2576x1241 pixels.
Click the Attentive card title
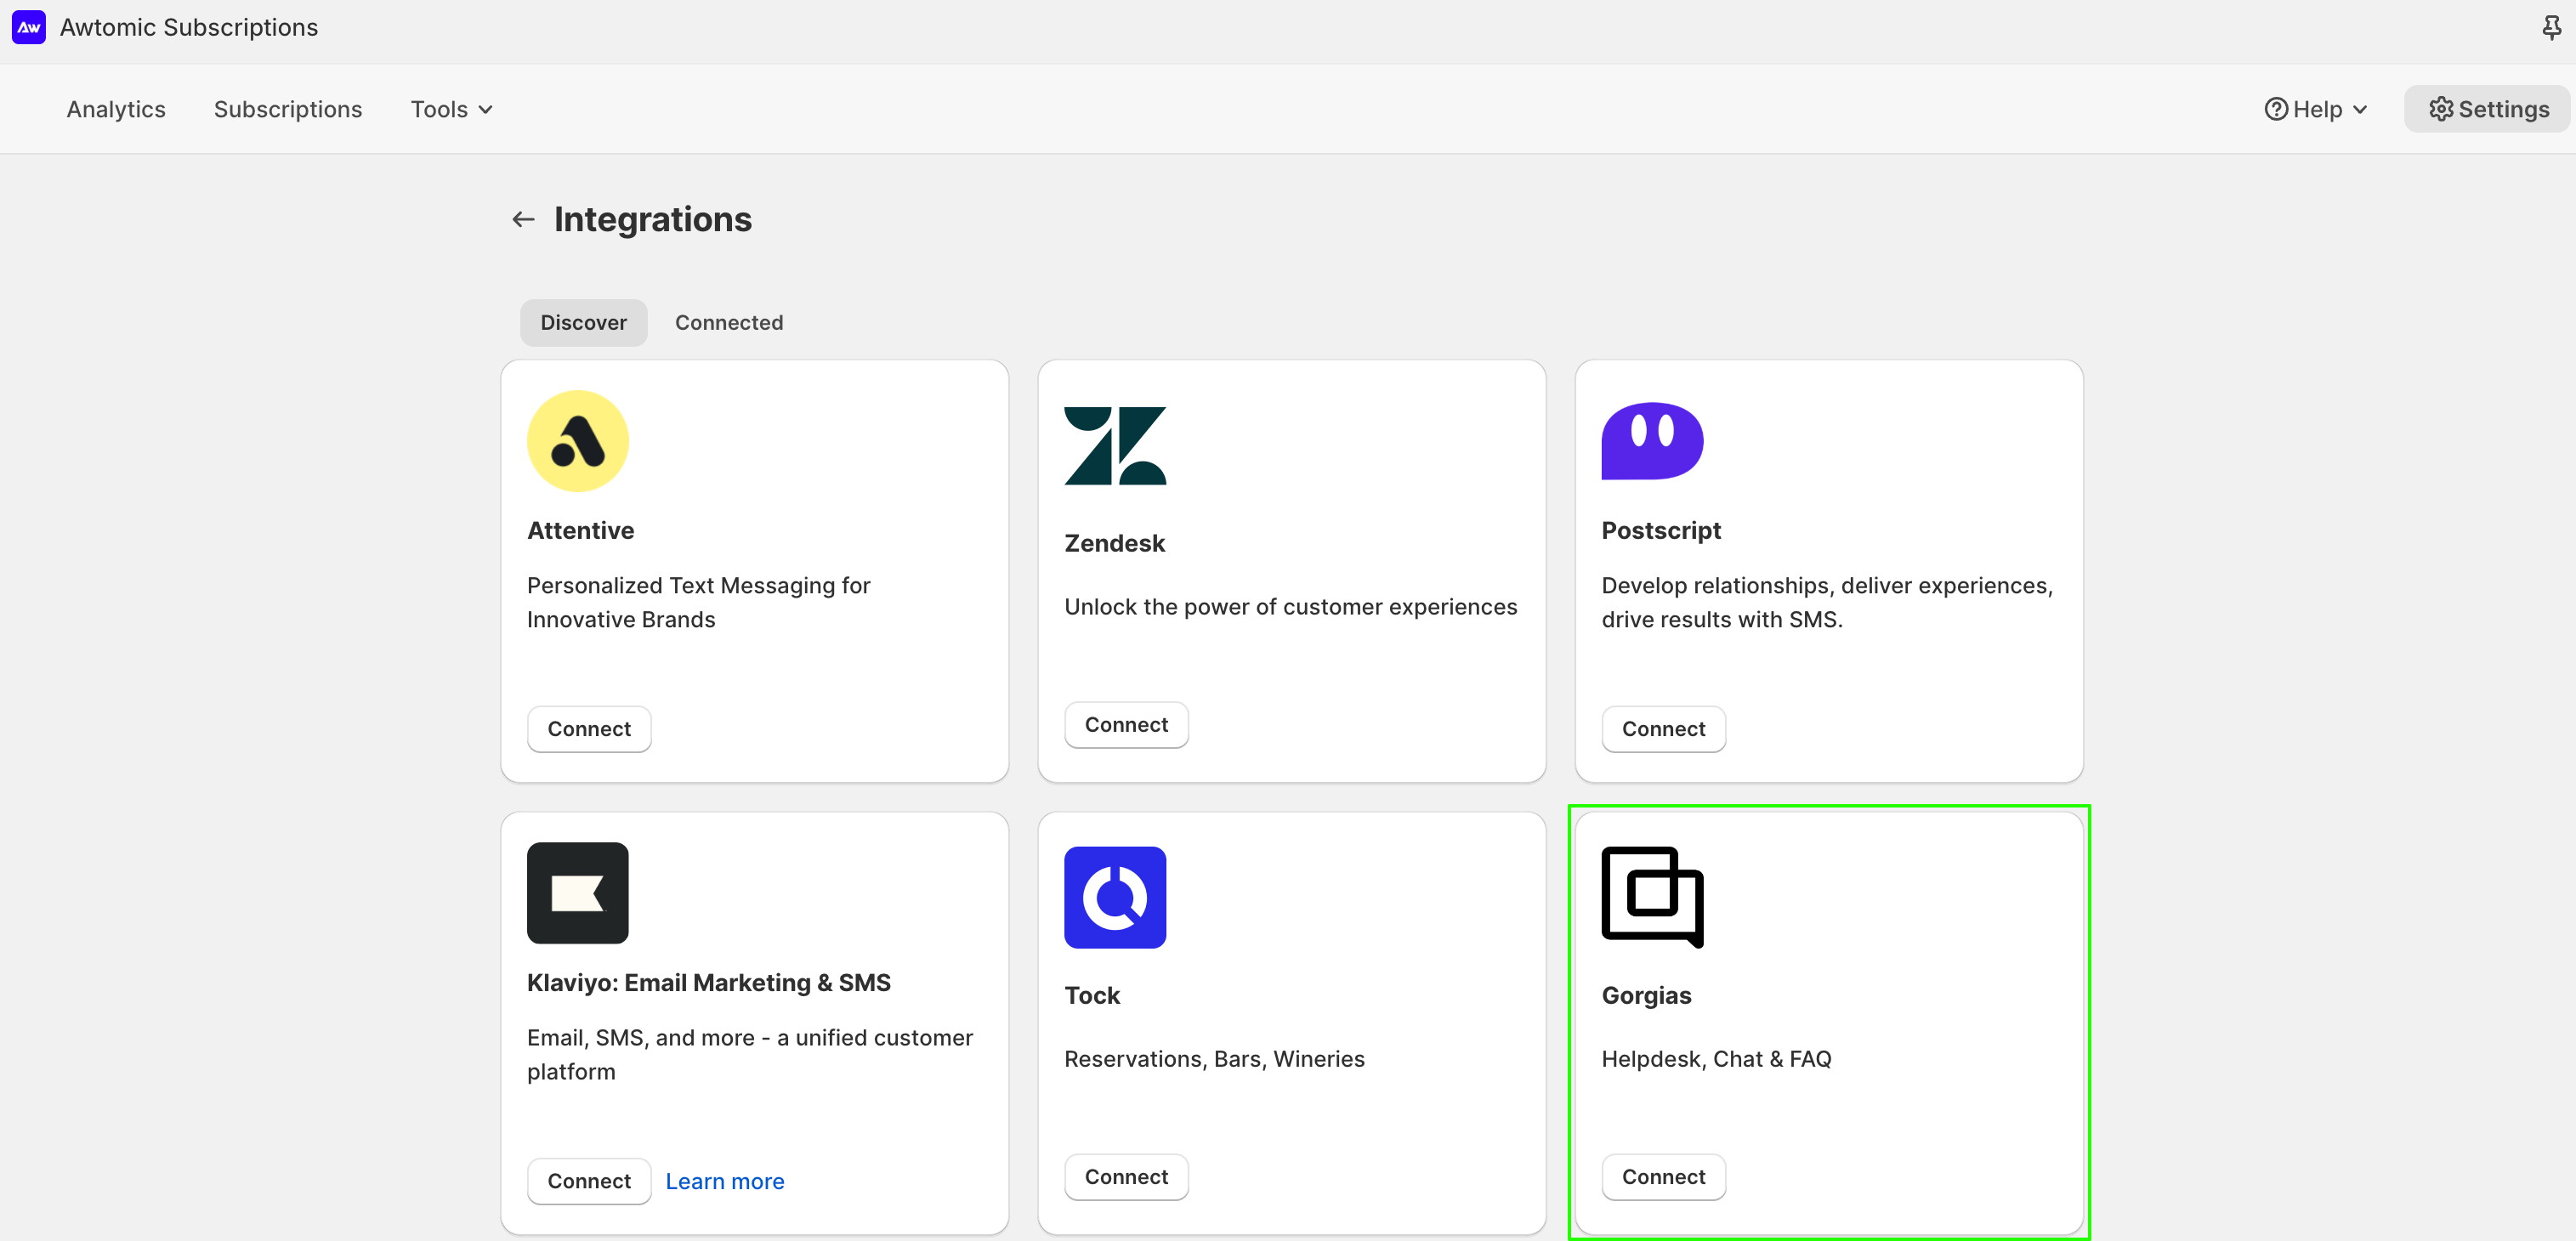(580, 530)
